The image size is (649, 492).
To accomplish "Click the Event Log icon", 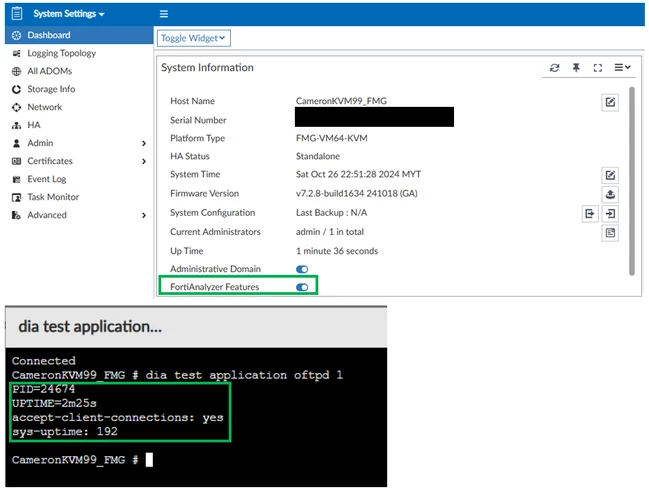I will pyautogui.click(x=16, y=180).
